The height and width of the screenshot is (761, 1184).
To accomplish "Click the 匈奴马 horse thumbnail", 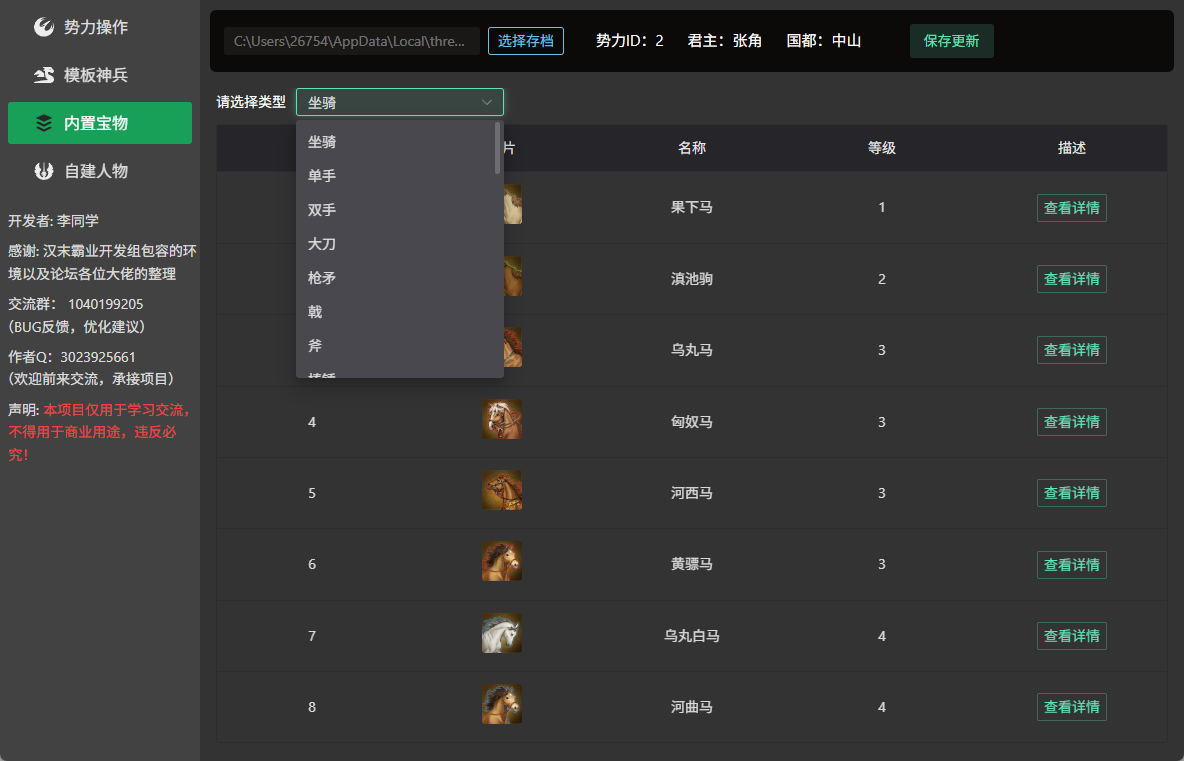I will click(502, 419).
